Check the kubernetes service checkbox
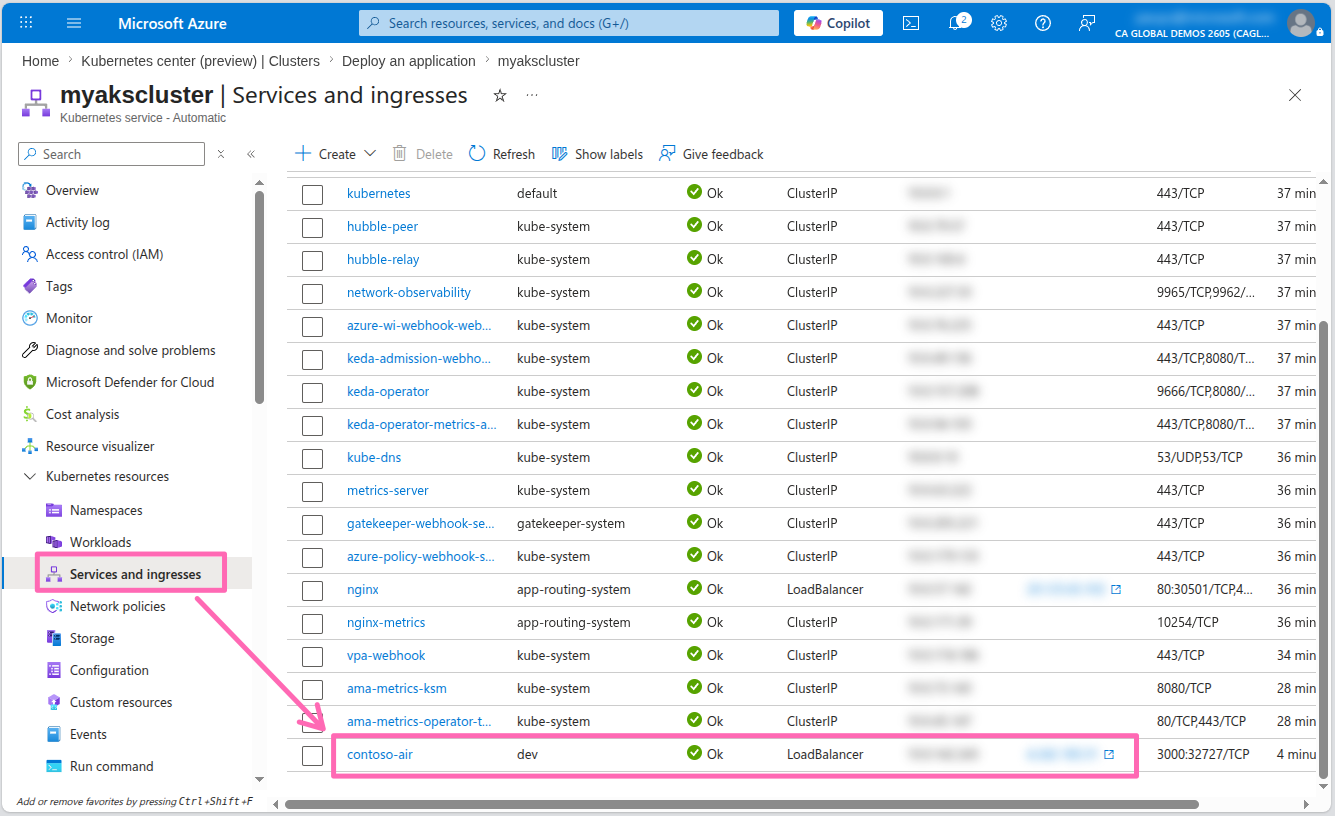This screenshot has height=816, width=1335. pos(312,194)
